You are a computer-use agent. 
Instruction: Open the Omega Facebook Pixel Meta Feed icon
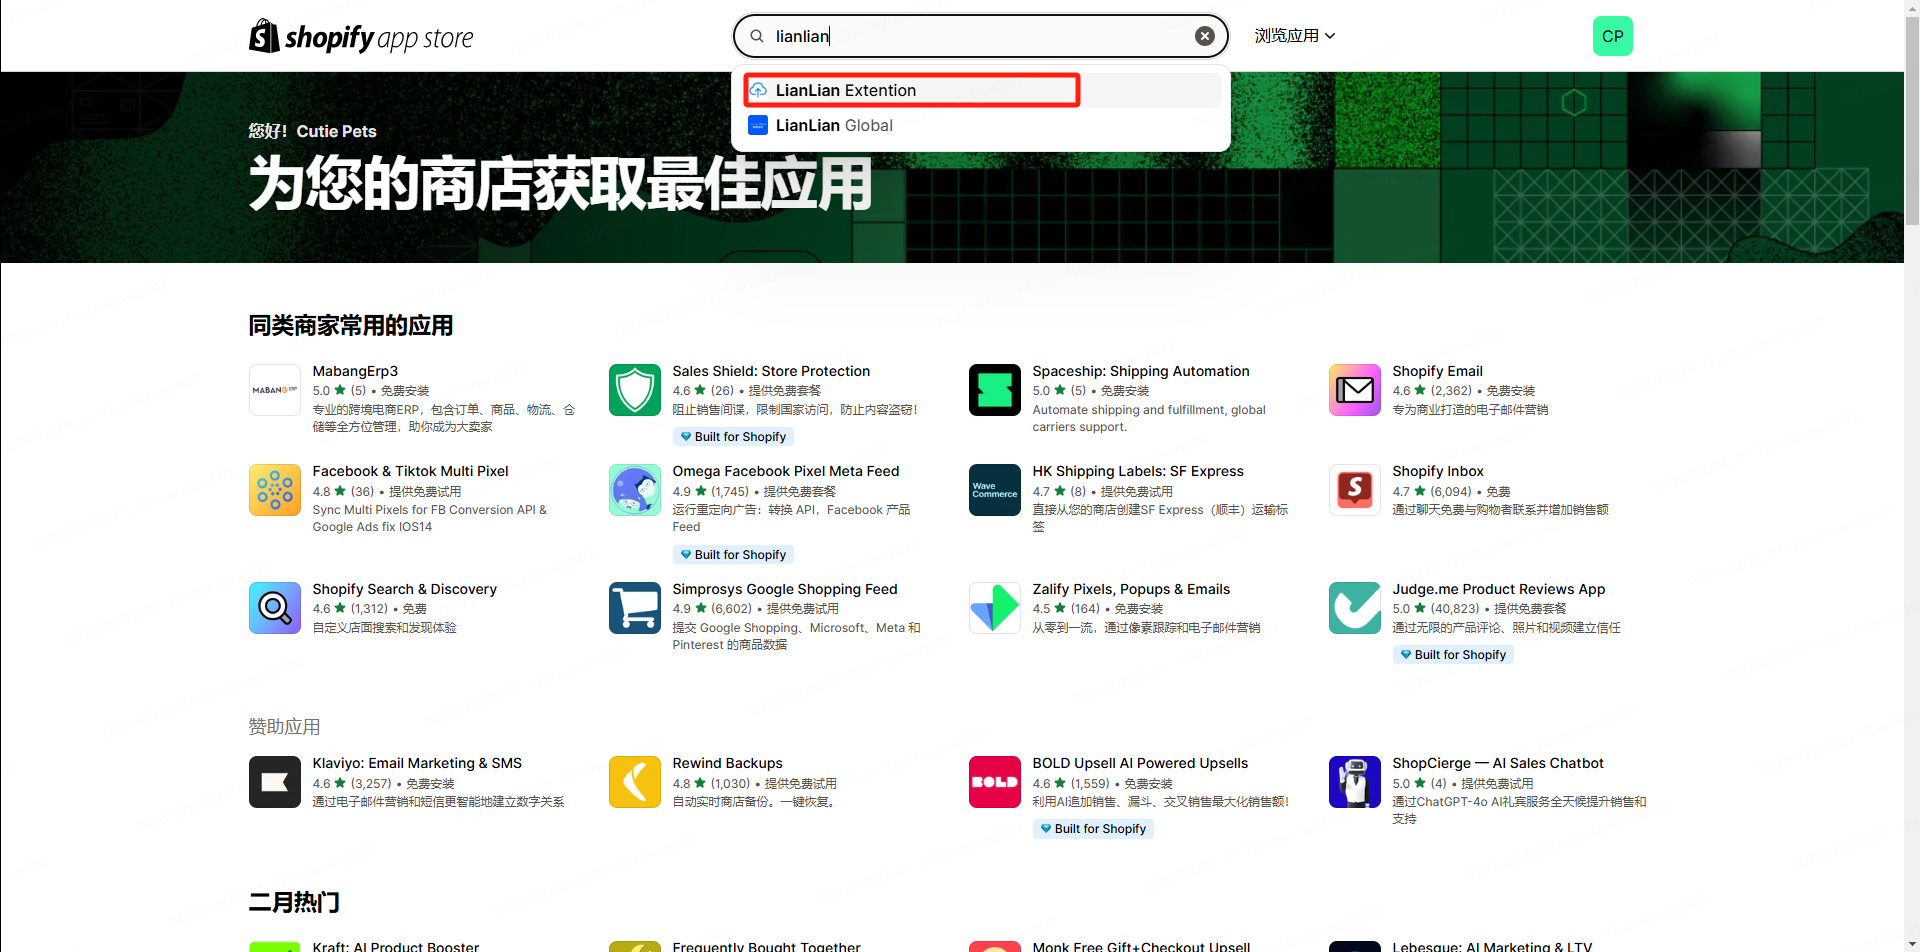(x=635, y=490)
